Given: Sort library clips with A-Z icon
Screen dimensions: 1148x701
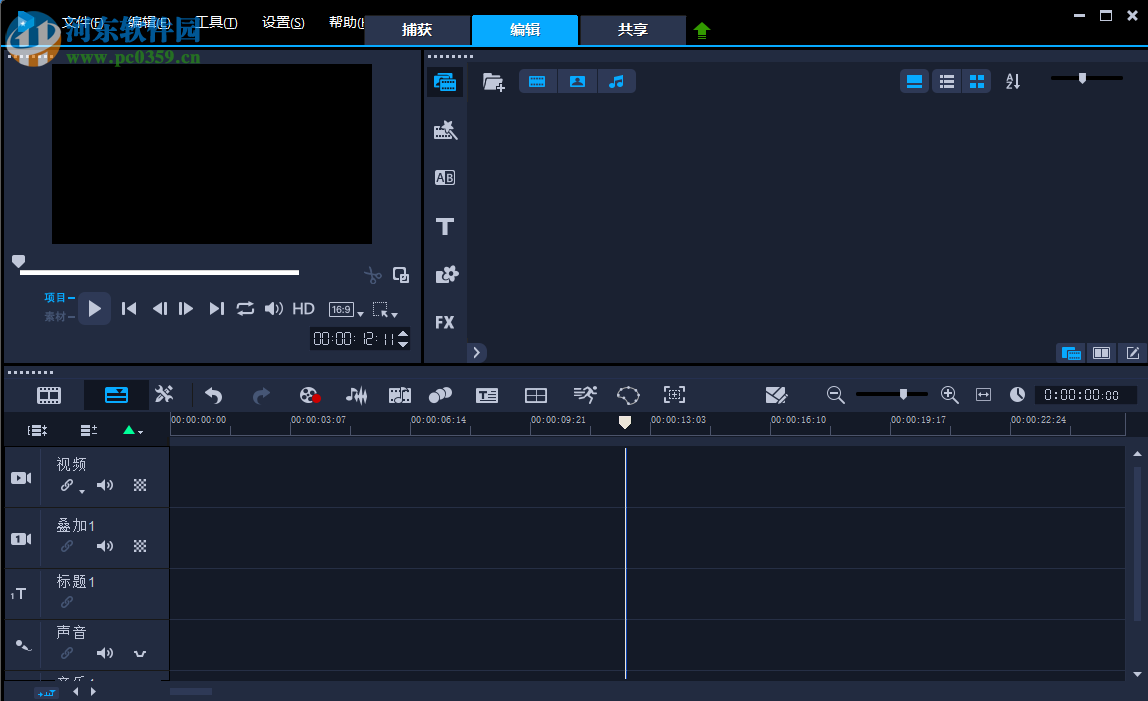Looking at the screenshot, I should [1013, 81].
